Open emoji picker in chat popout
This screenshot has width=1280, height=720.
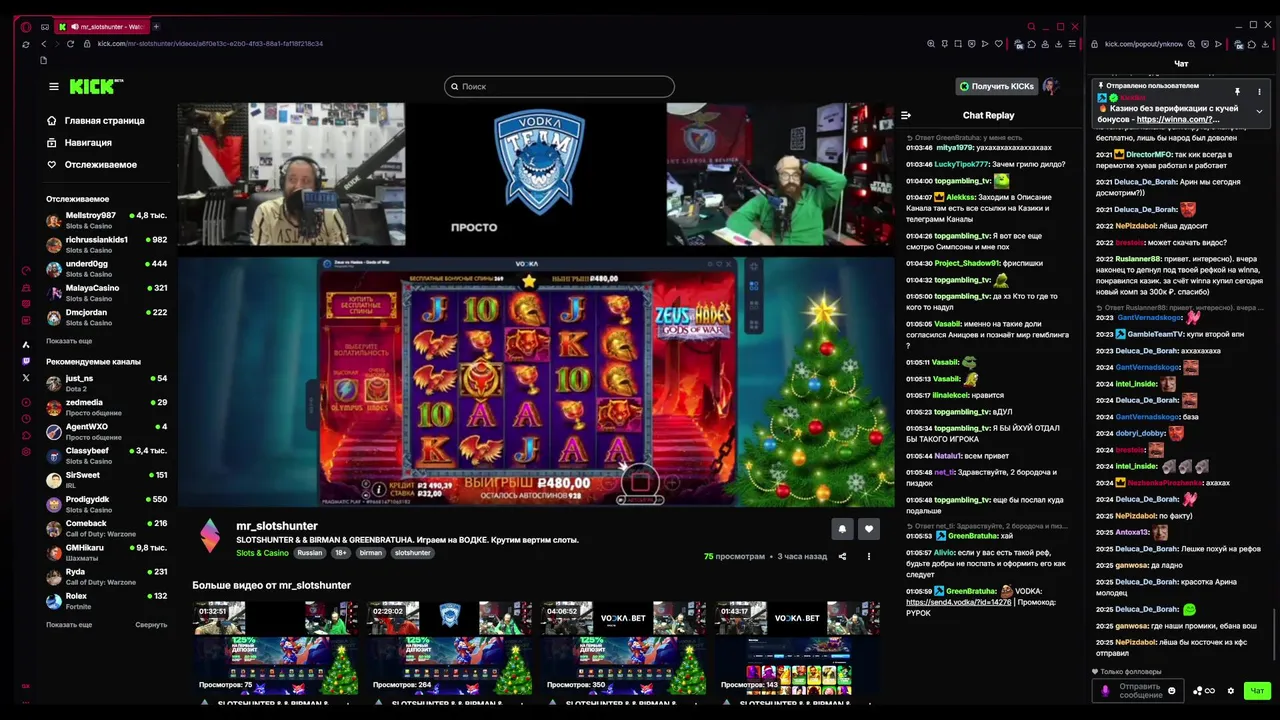(x=1172, y=691)
